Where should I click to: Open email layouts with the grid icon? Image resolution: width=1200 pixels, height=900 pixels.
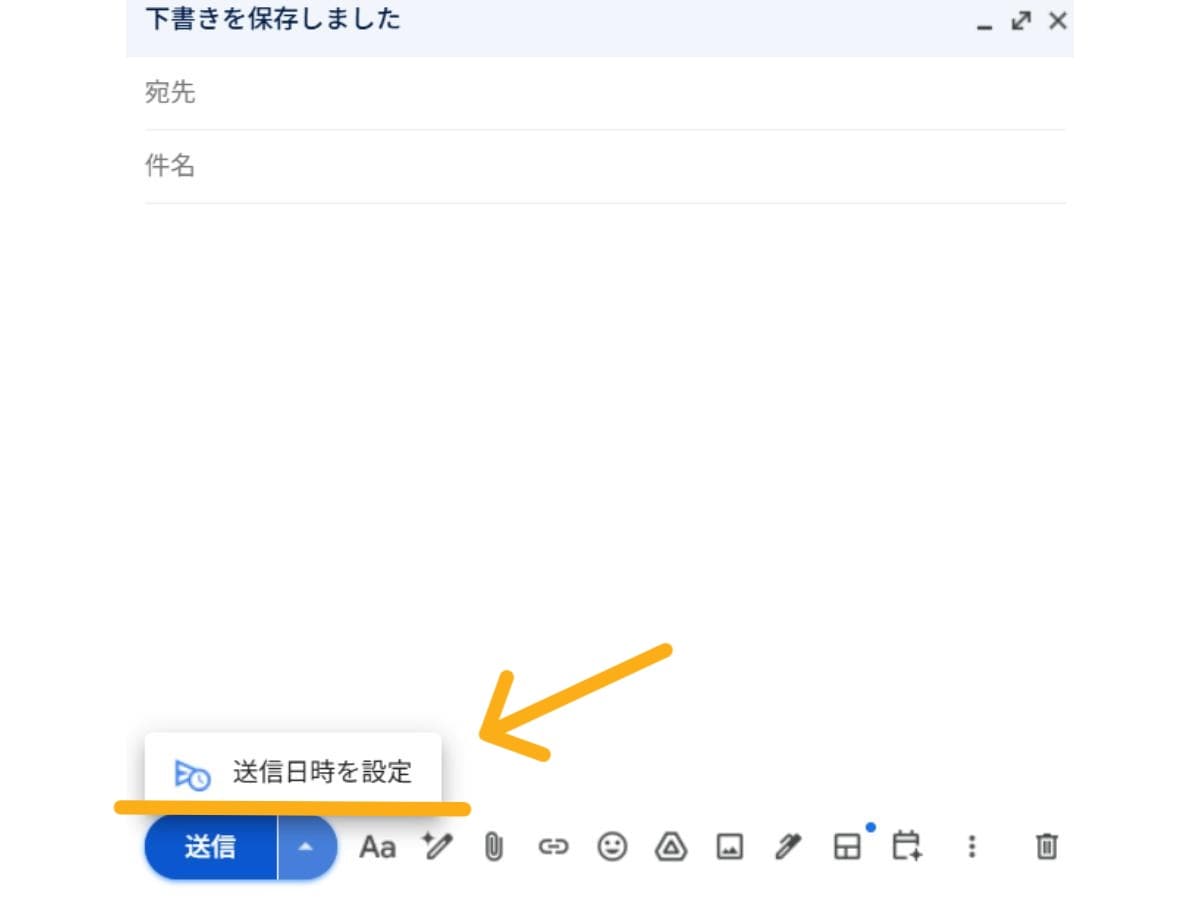[848, 846]
